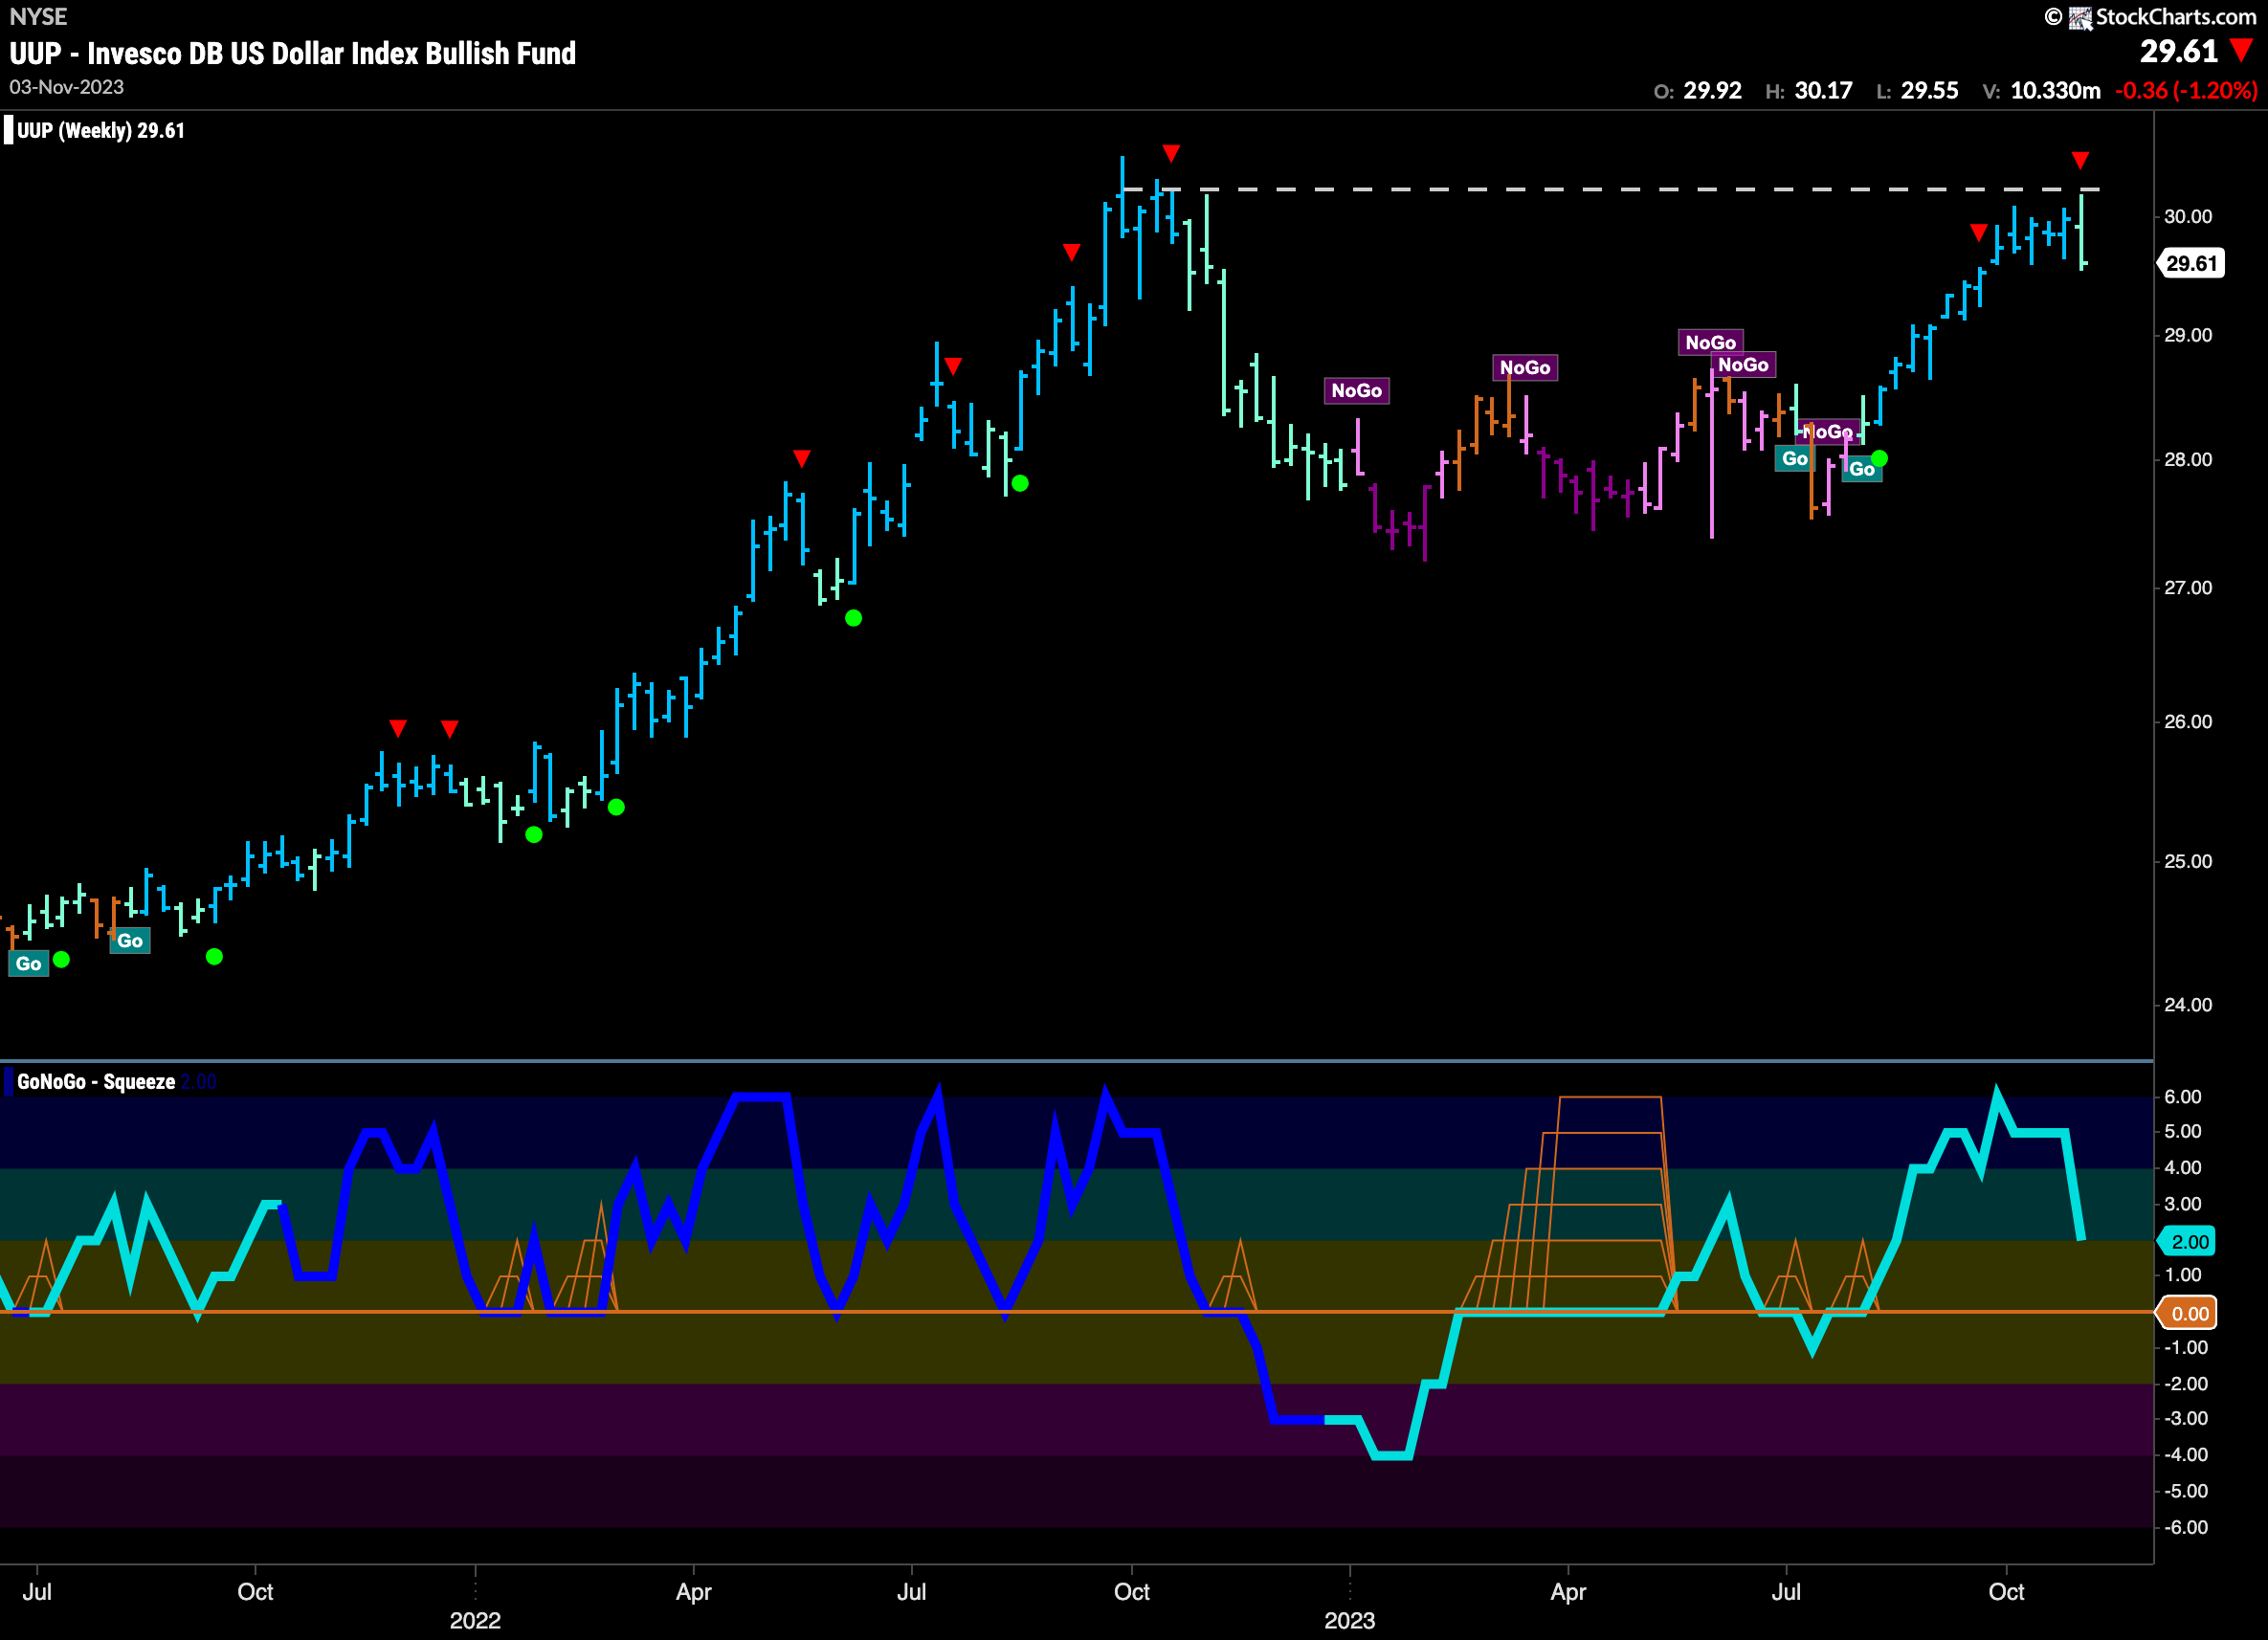Click the volume value V: 10.330m

click(x=2041, y=91)
